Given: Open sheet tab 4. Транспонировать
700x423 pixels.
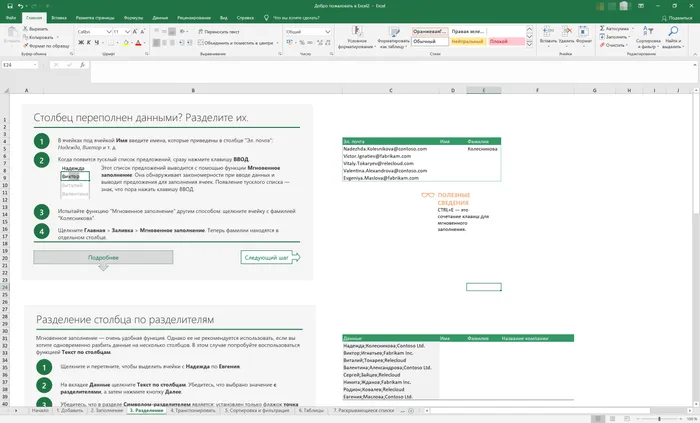Looking at the screenshot, I should click(192, 410).
